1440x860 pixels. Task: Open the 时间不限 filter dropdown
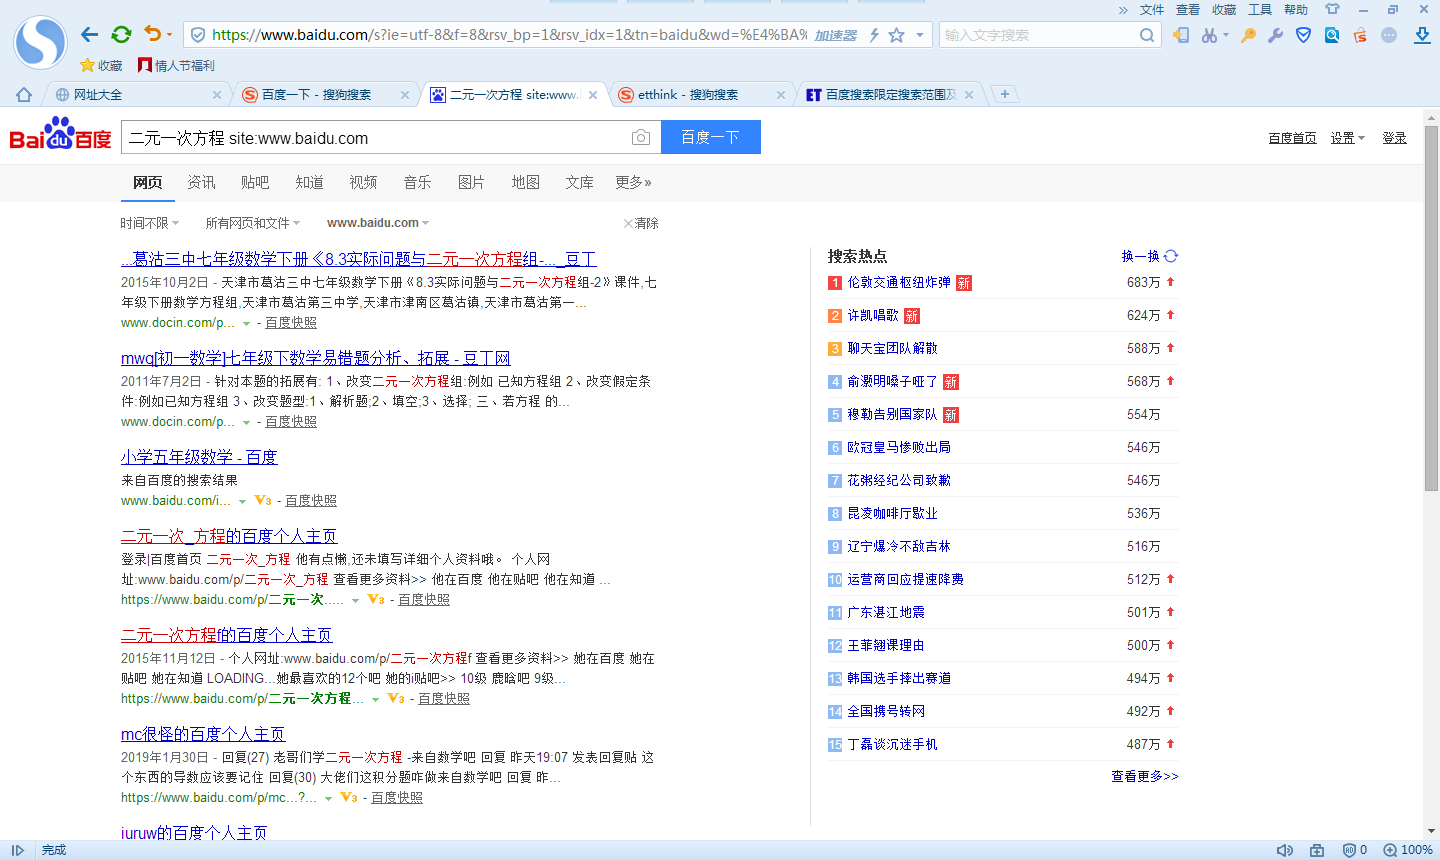(x=150, y=223)
